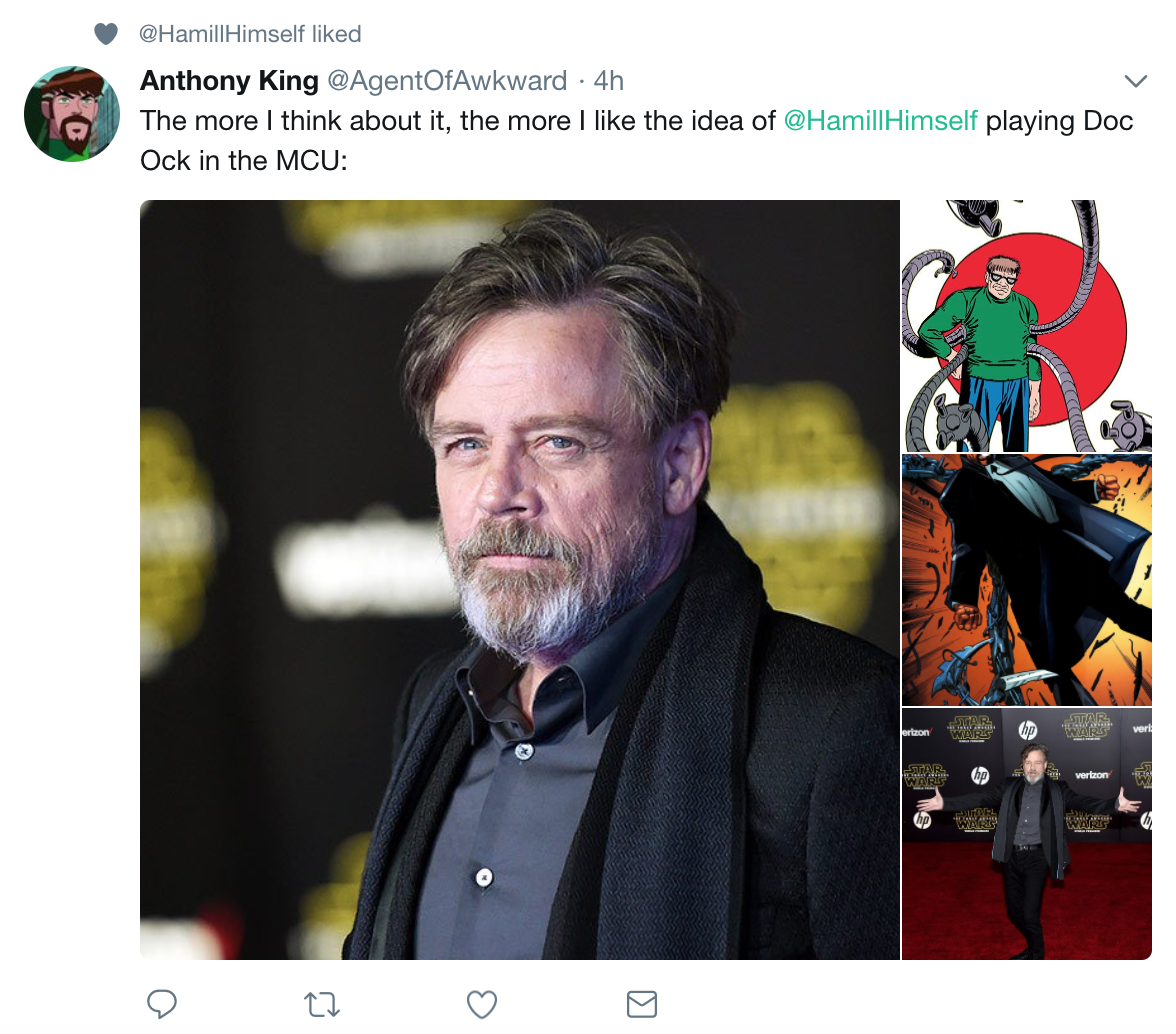
Task: Click the small filled heart beside liked notice
Action: pos(106,34)
